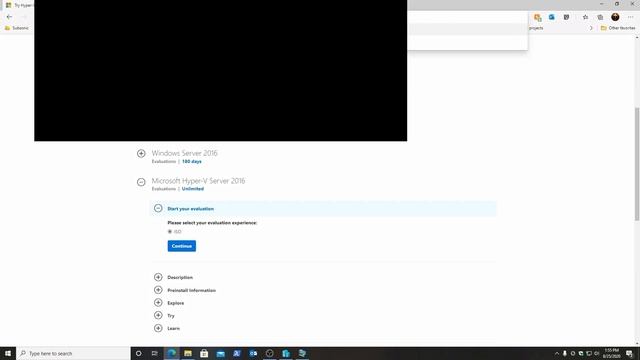Expand the Description section

pyautogui.click(x=158, y=277)
